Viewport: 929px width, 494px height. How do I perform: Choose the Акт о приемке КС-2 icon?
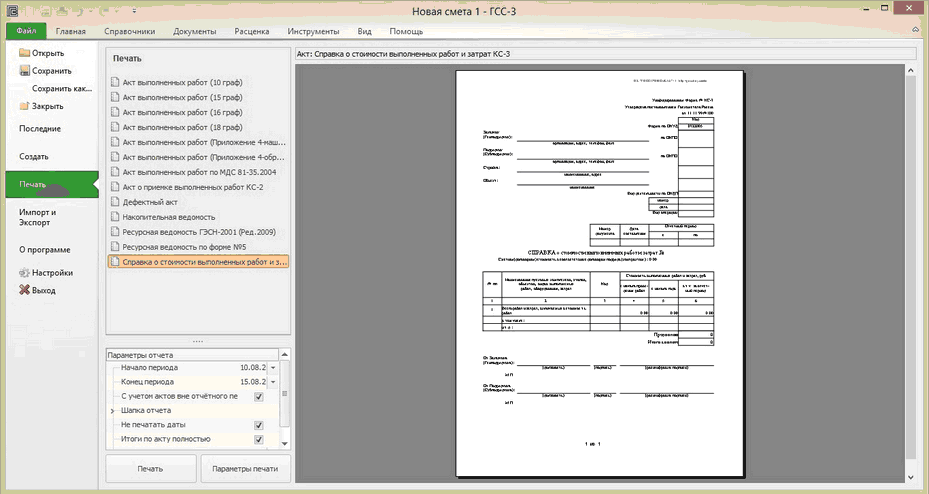tap(114, 187)
